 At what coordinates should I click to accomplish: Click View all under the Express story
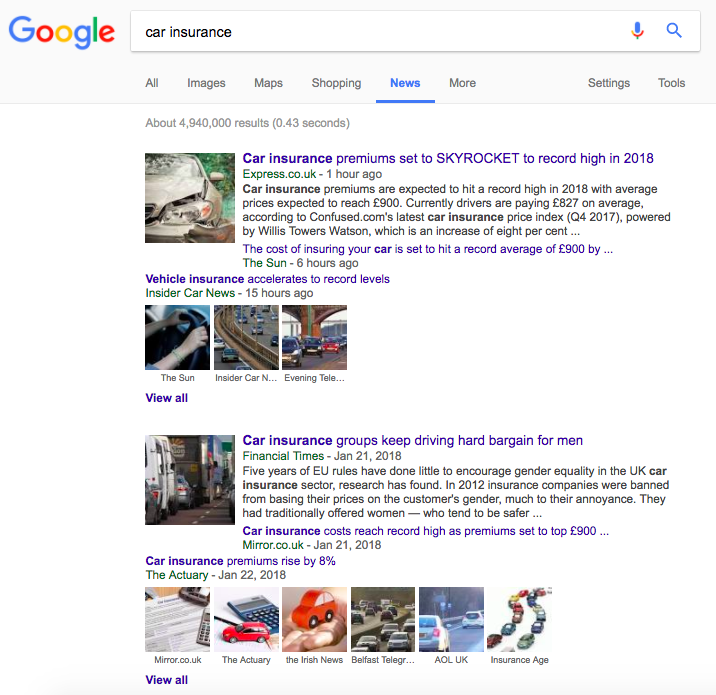click(x=167, y=398)
